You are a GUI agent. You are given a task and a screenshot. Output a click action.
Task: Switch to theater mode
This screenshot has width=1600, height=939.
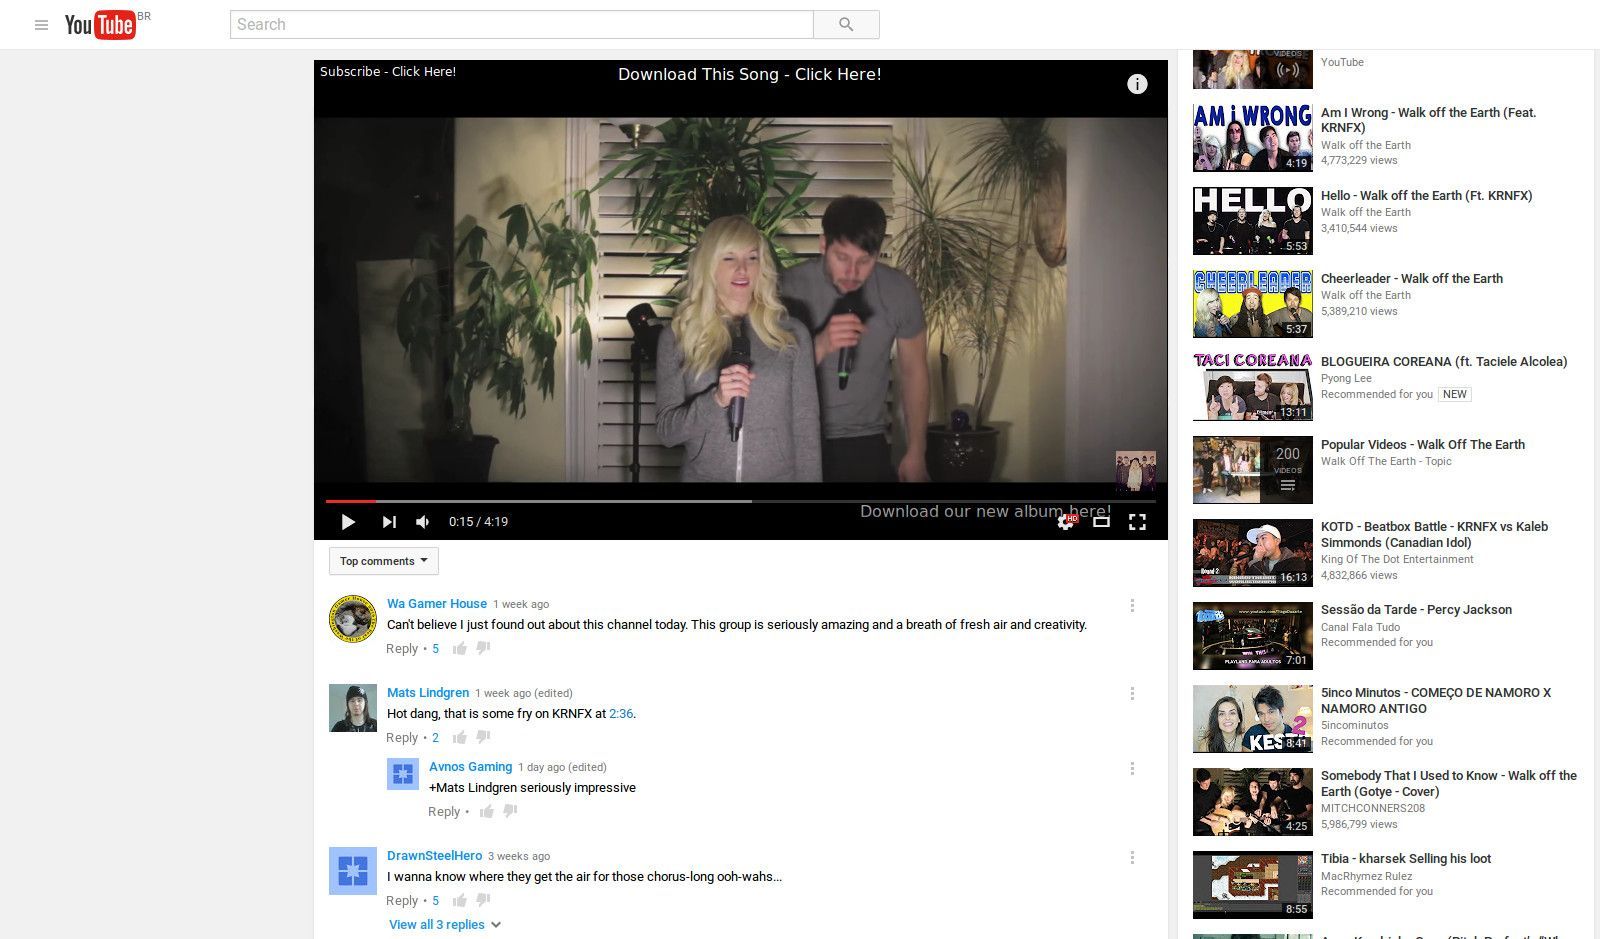click(x=1101, y=521)
